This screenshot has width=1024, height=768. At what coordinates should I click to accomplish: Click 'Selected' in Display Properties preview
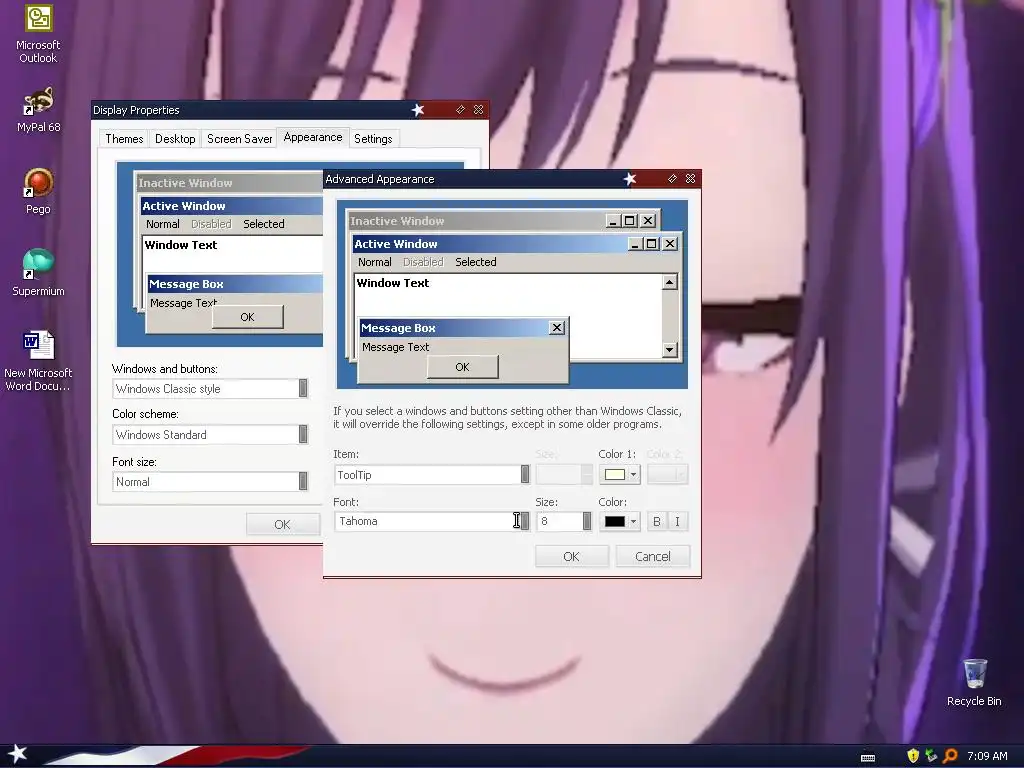click(x=264, y=224)
